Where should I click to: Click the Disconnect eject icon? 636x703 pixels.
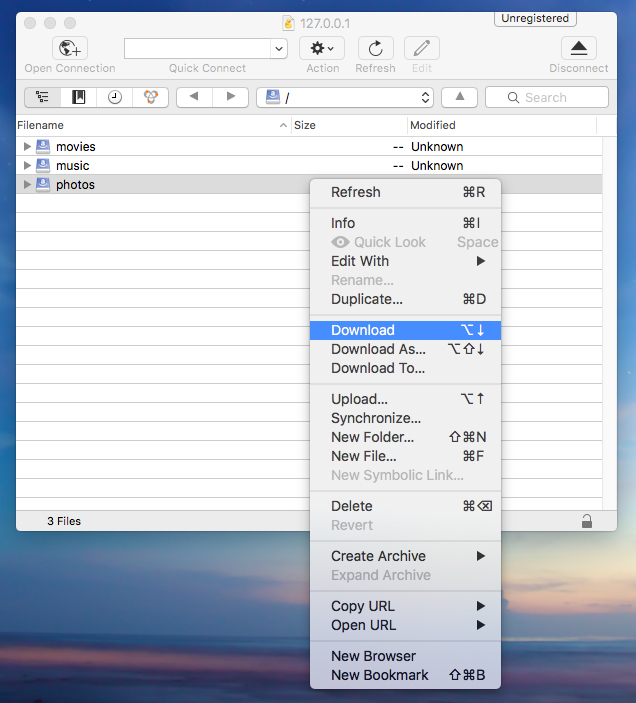point(578,48)
